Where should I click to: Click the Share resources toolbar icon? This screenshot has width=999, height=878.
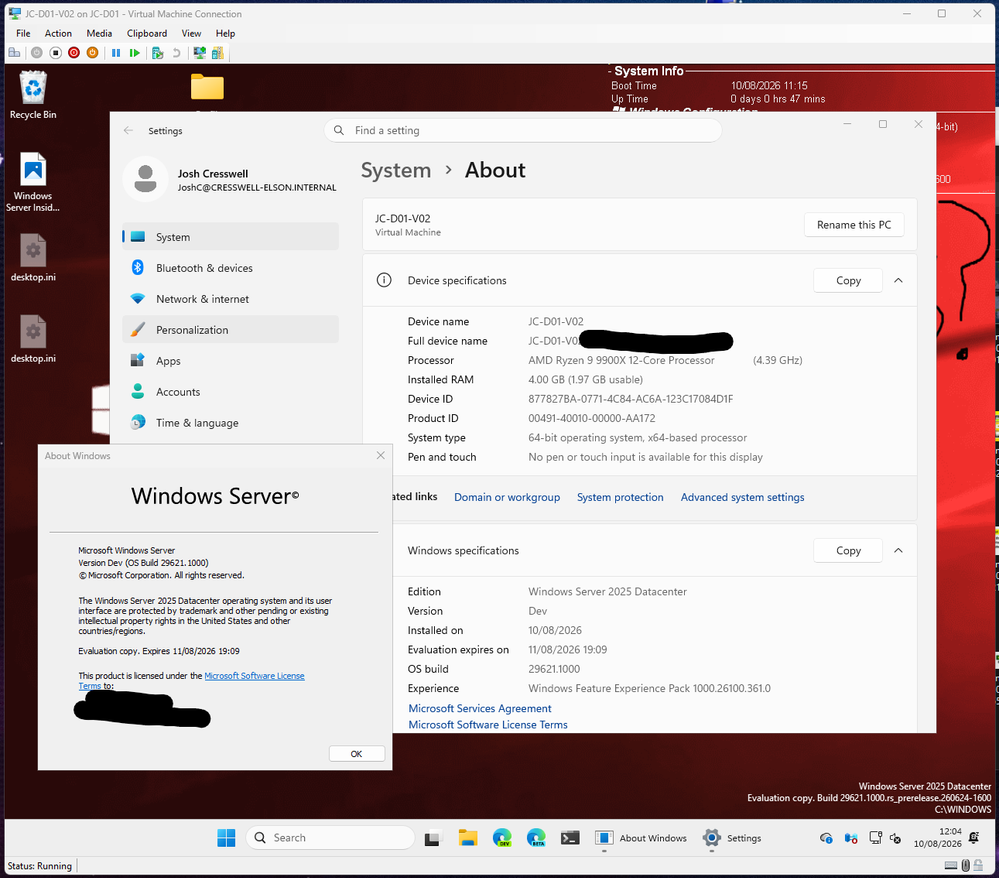tap(218, 53)
